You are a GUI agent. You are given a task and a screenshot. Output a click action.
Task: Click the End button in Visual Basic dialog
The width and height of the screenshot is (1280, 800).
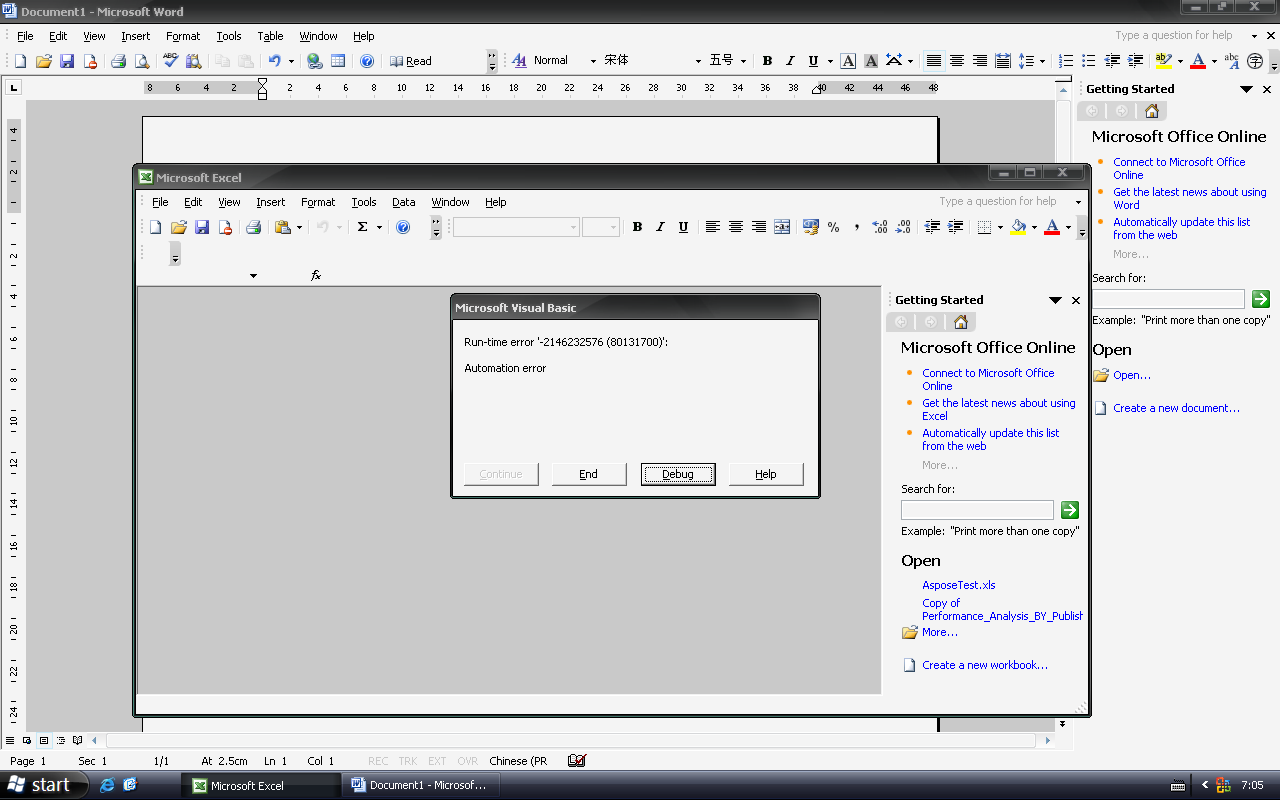pyautogui.click(x=589, y=474)
